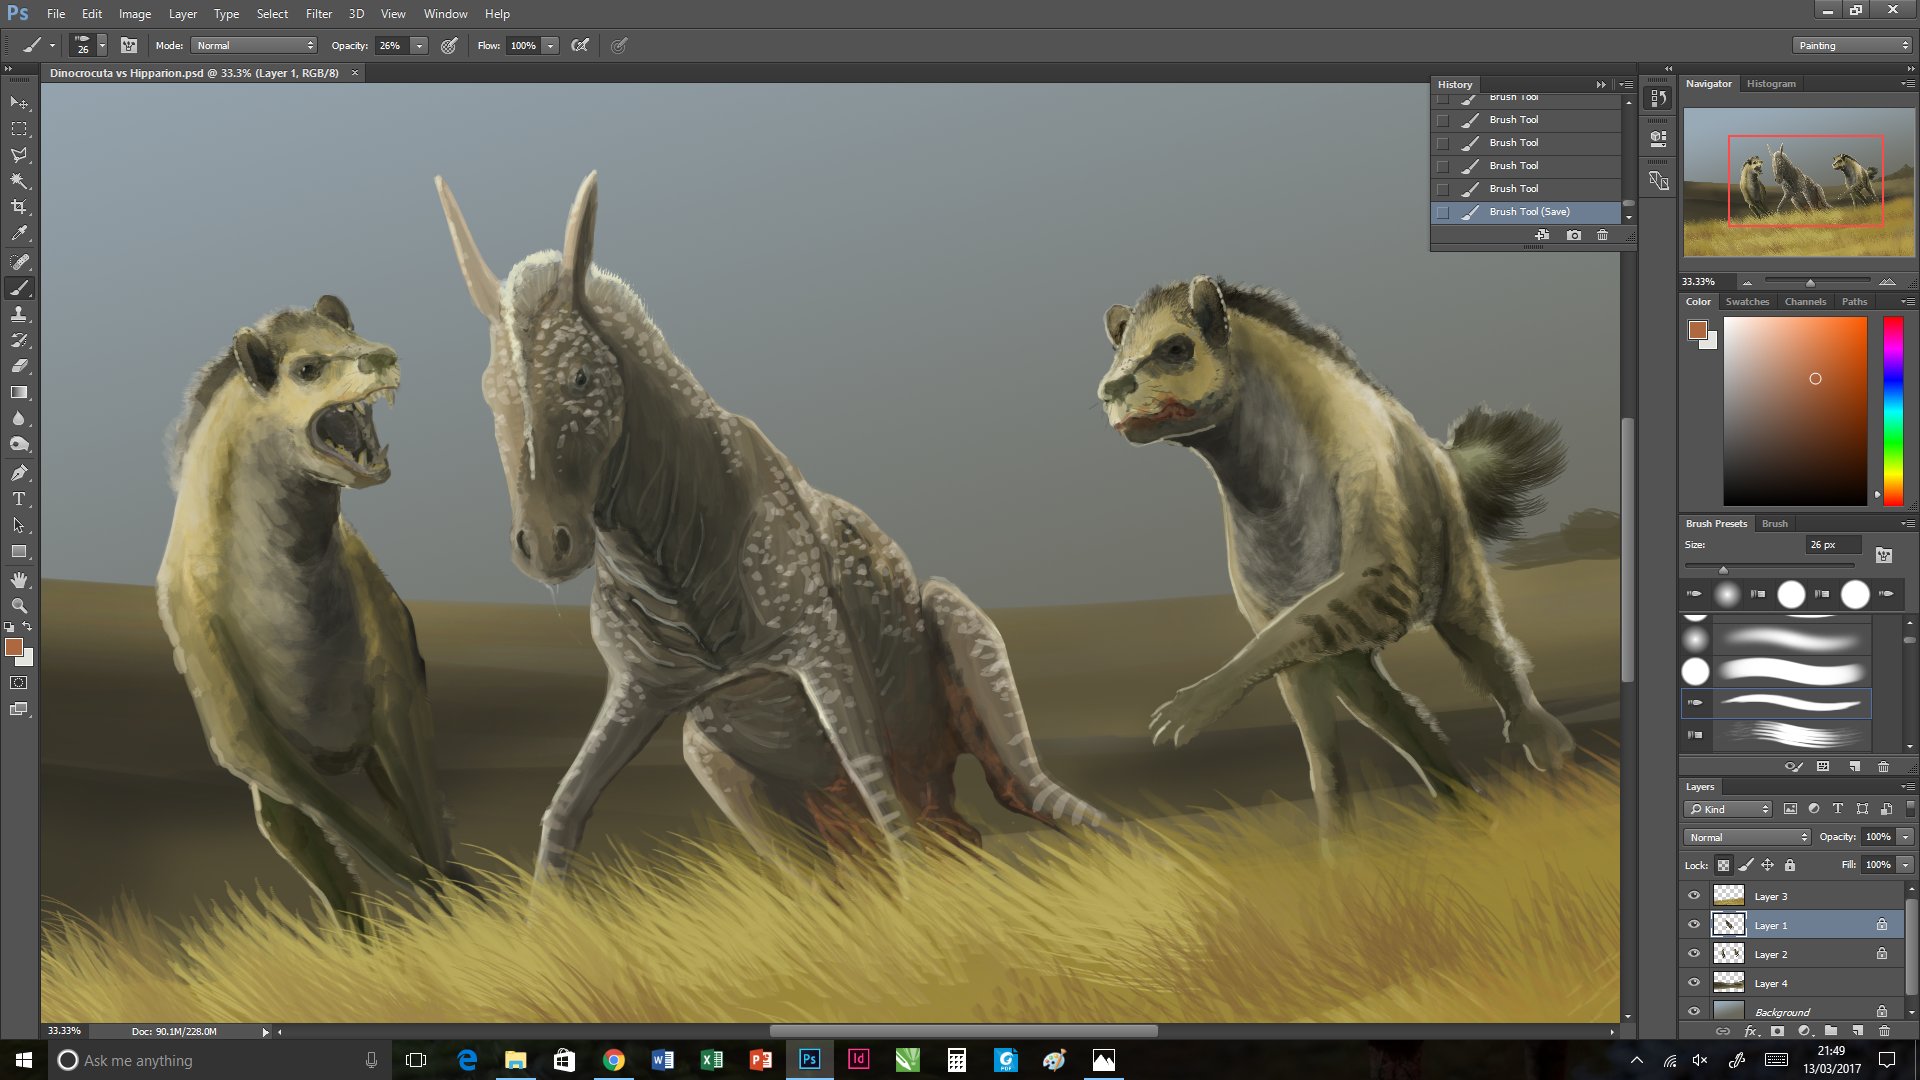Click Brush Tool (Save) history state
Screen dimensions: 1920x1080
pos(1527,212)
